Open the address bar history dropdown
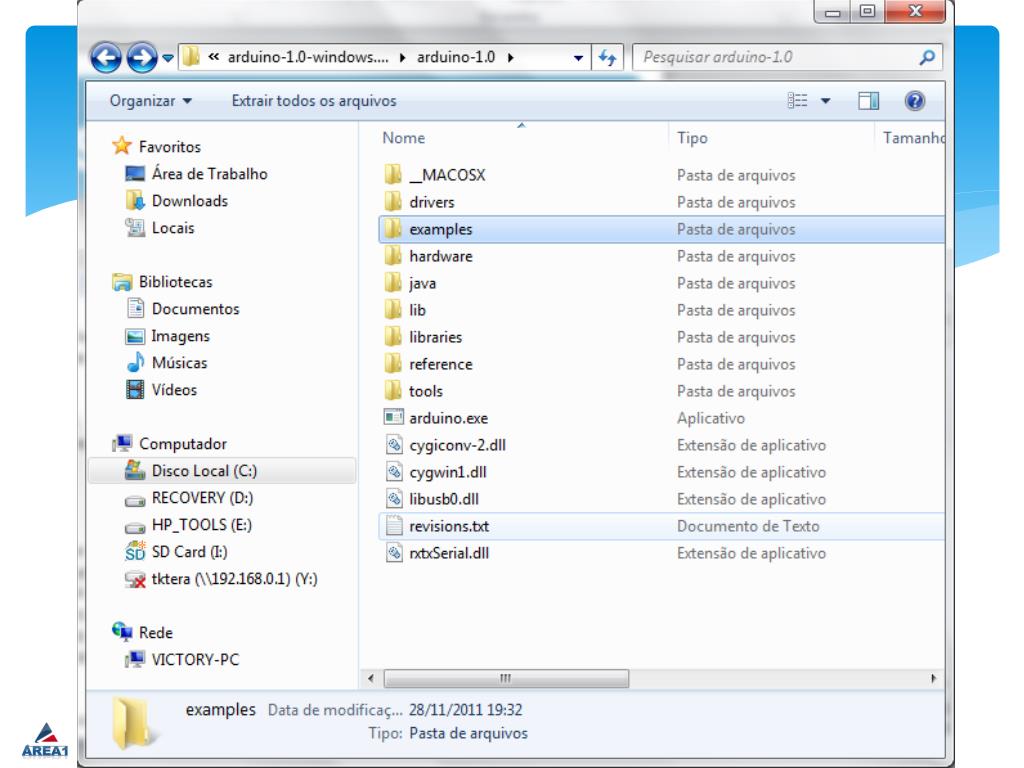This screenshot has height=768, width=1024. (x=578, y=57)
